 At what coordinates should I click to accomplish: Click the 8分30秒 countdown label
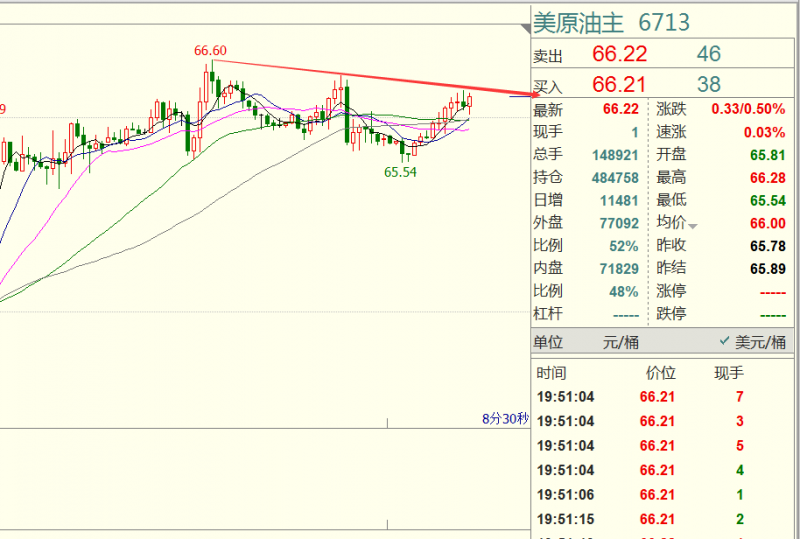point(503,419)
